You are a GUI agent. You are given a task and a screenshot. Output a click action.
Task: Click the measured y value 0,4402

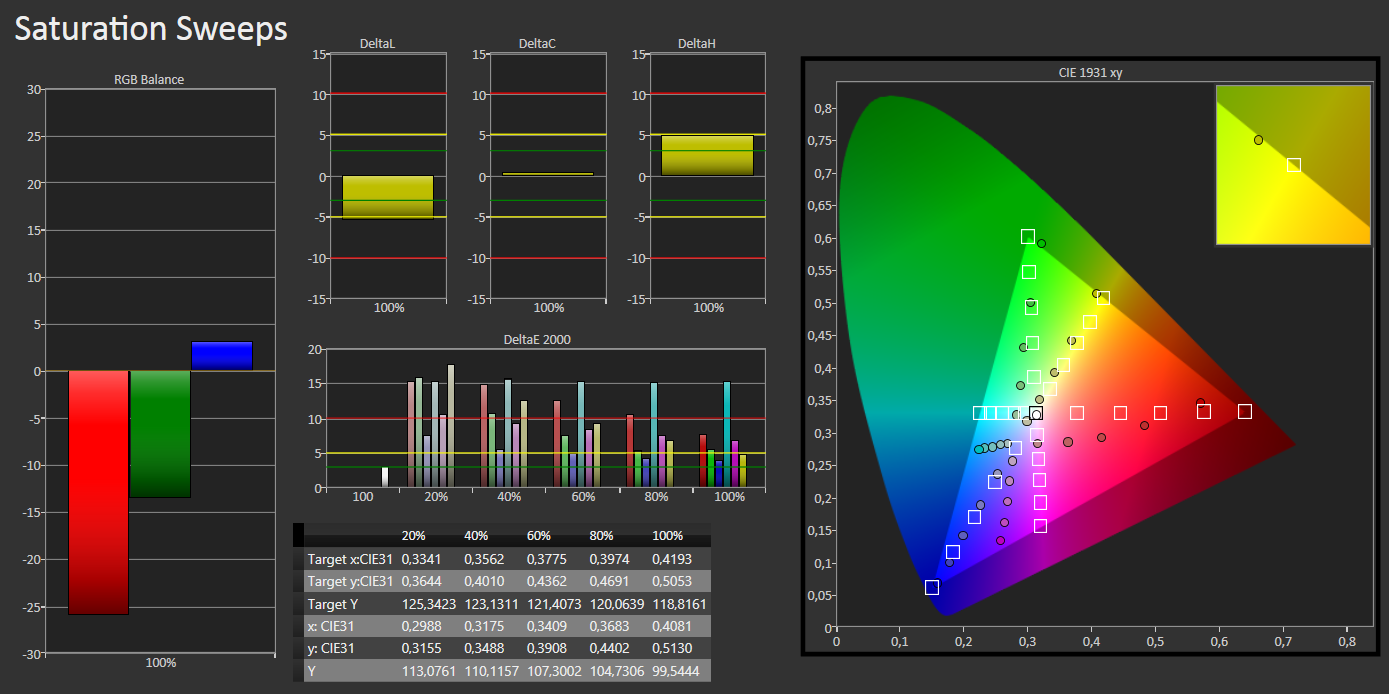coord(610,648)
